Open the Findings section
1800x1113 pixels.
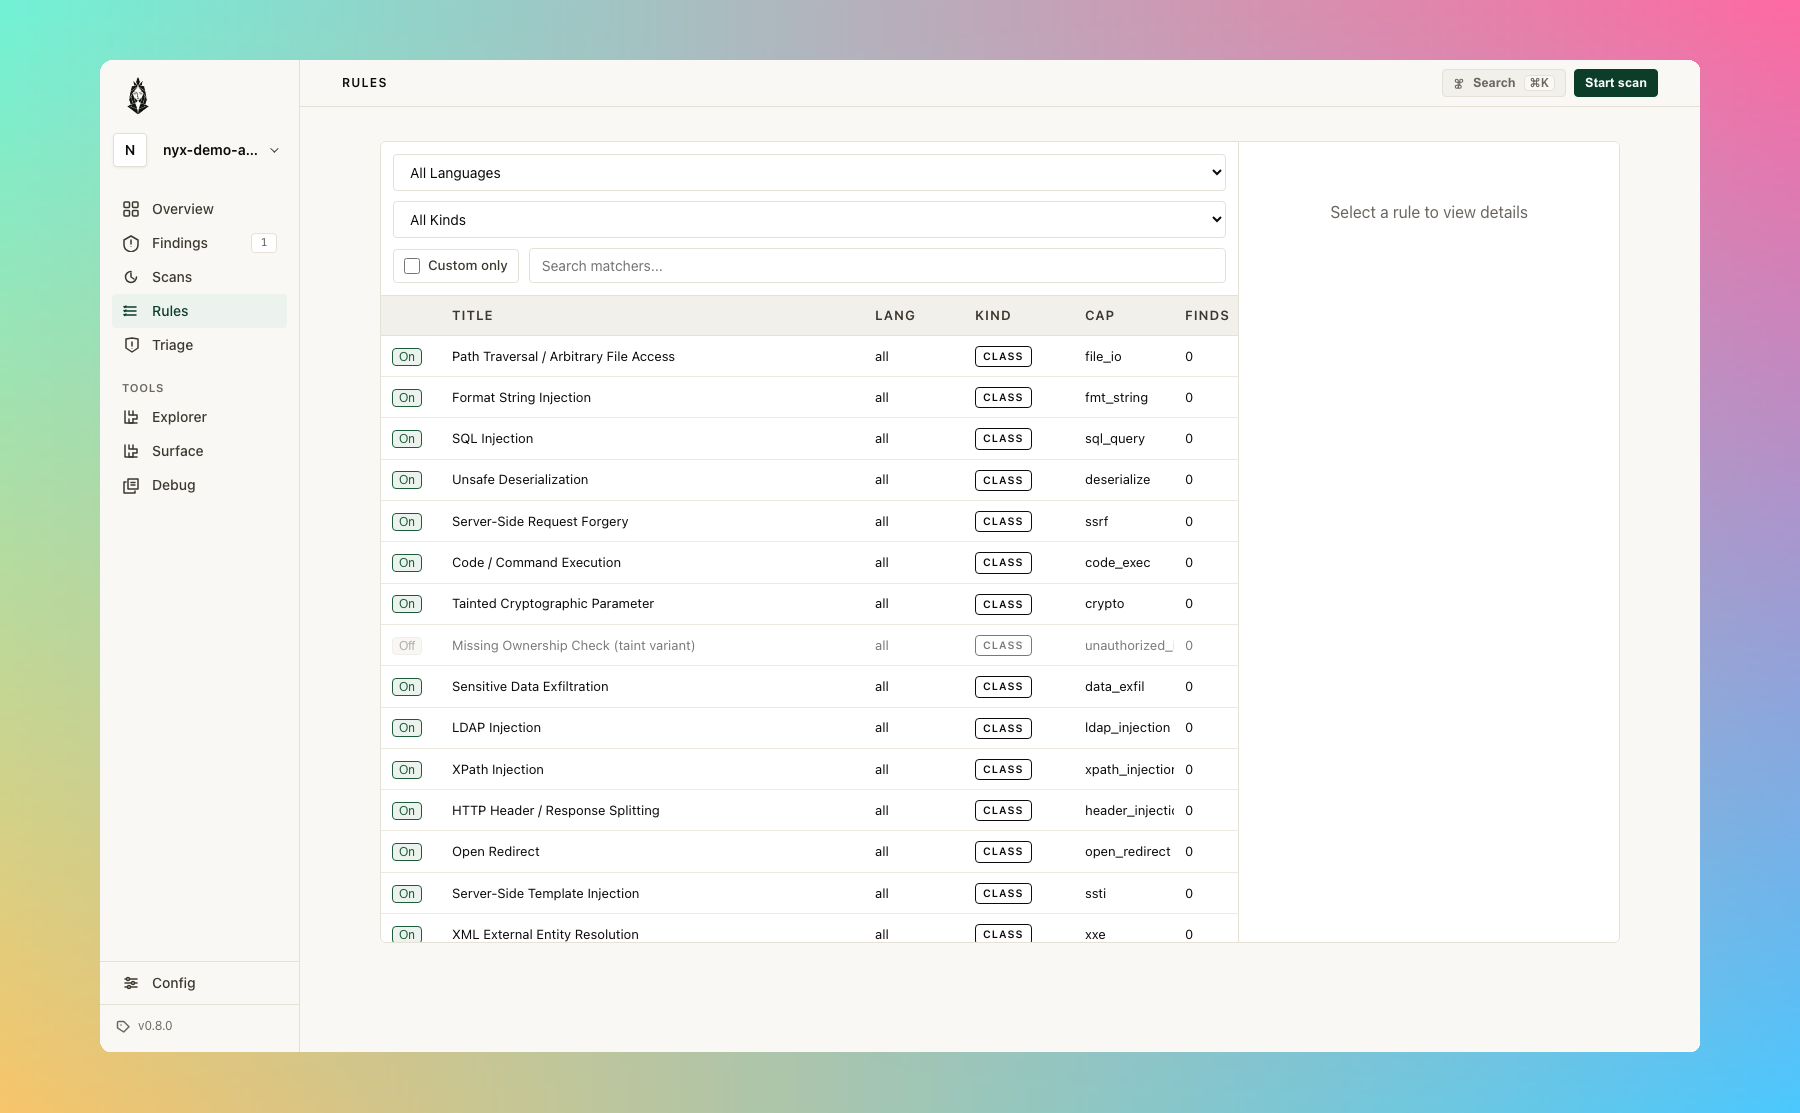pos(199,243)
